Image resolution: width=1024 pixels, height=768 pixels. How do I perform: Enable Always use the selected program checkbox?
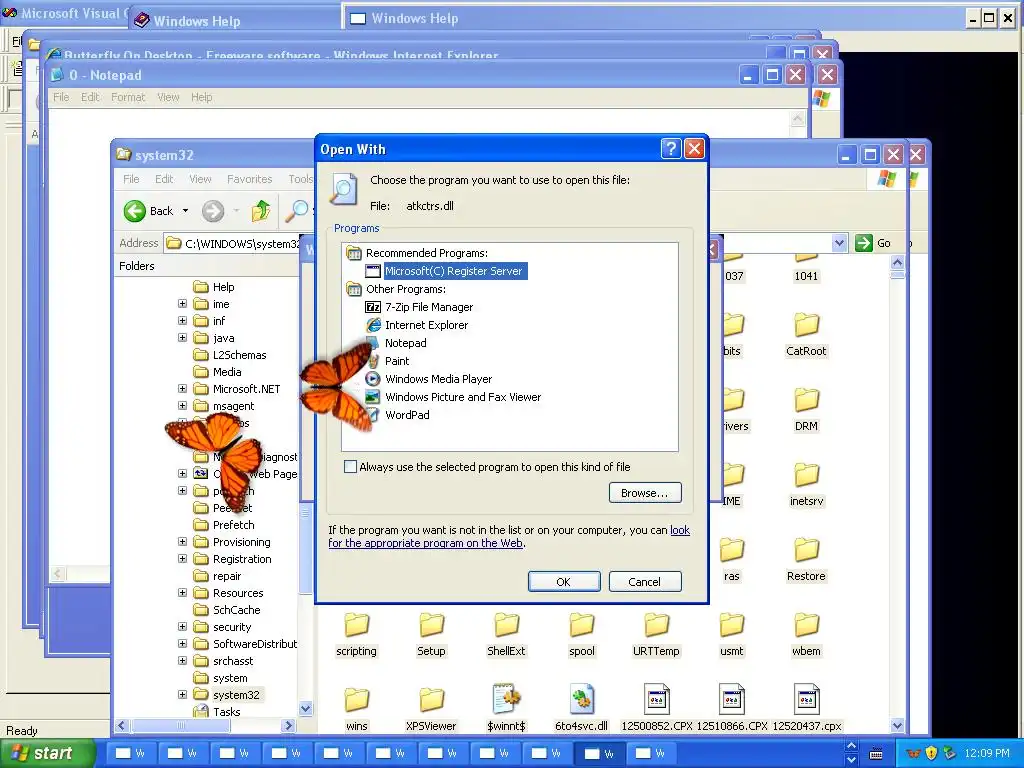pos(351,467)
